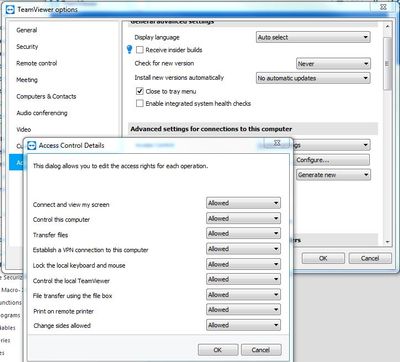400x362 pixels.
Task: Click the TeamViewer logo in options title bar
Action: tap(10, 10)
